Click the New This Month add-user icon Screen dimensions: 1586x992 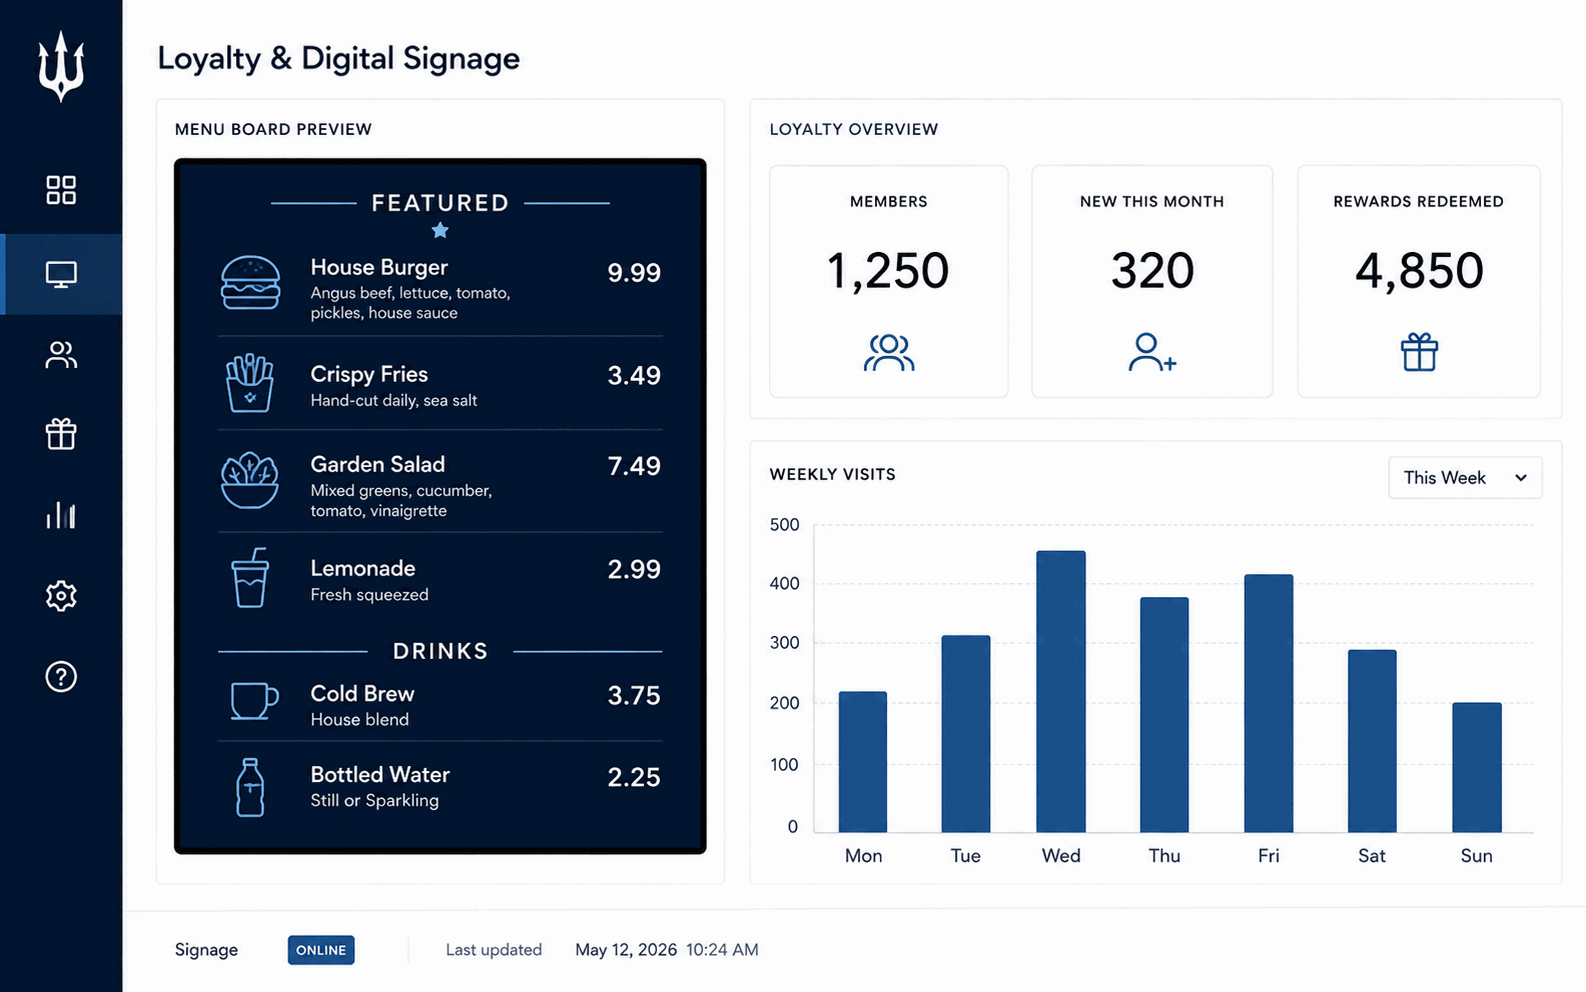[x=1152, y=352]
